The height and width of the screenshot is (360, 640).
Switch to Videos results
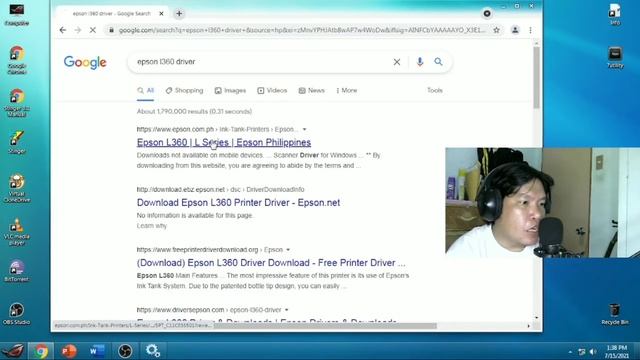click(x=272, y=91)
